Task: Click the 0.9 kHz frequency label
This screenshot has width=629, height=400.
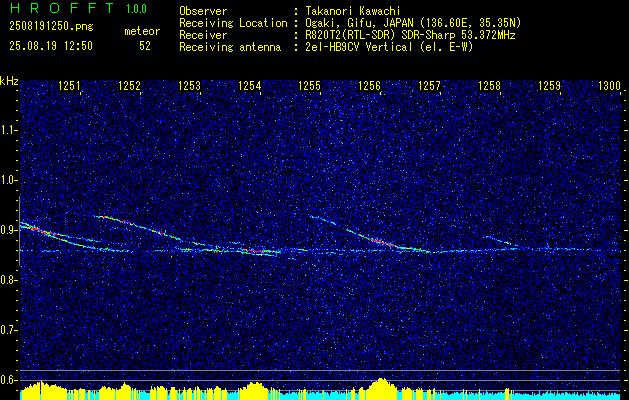Action: pos(8,230)
